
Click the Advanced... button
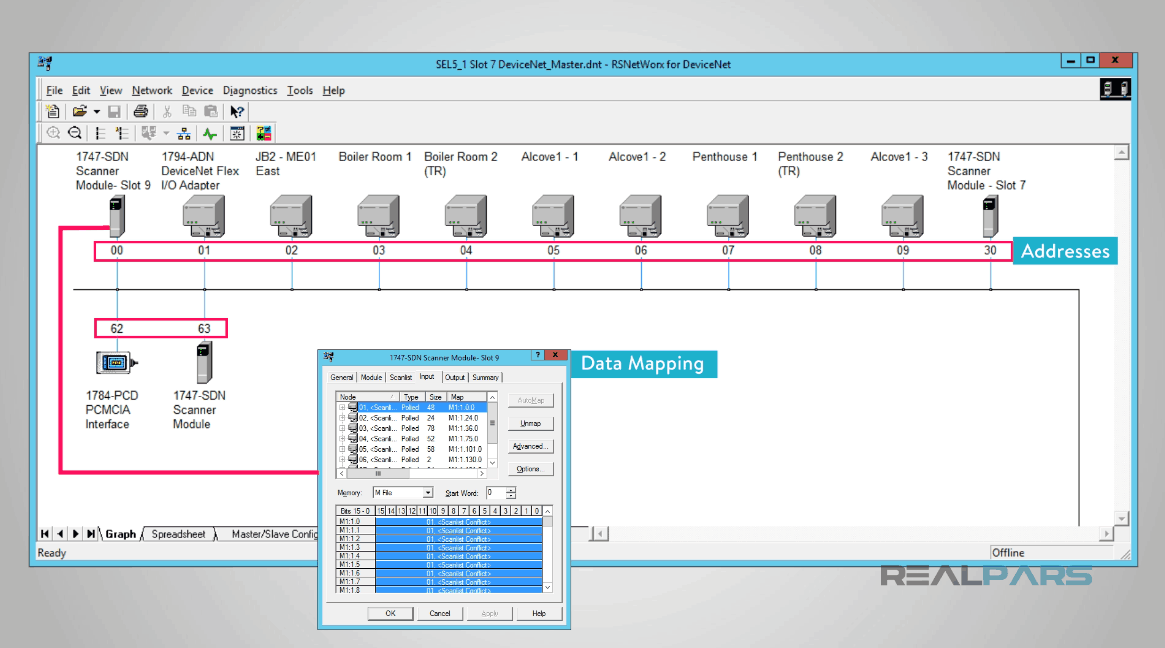click(x=530, y=447)
